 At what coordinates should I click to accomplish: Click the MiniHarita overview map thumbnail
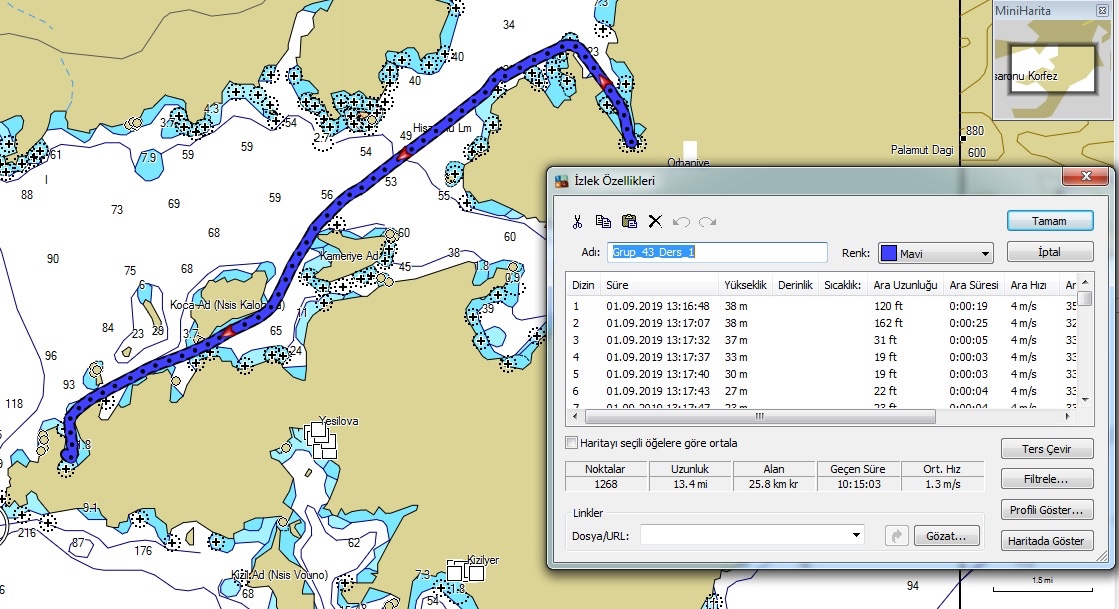1053,69
